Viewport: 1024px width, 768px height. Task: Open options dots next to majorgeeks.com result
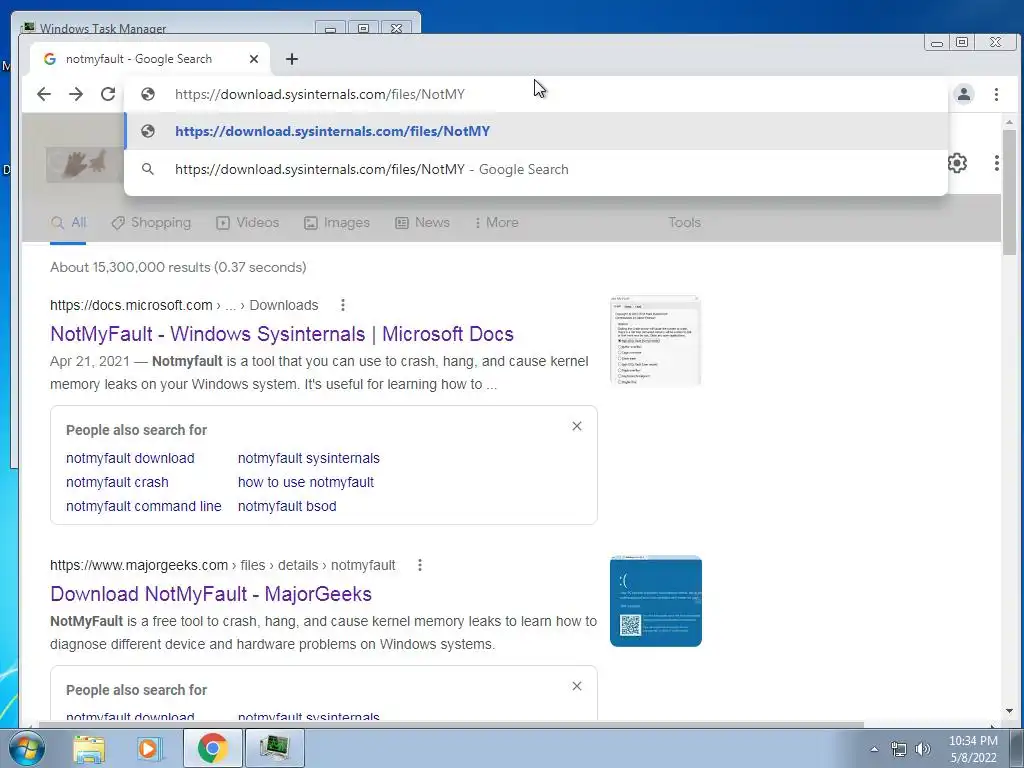420,565
